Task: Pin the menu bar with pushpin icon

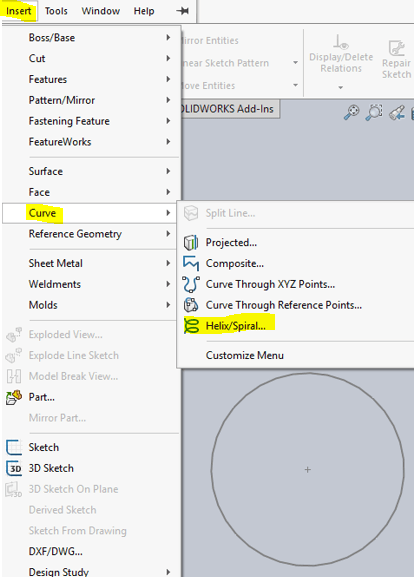Action: pos(182,11)
